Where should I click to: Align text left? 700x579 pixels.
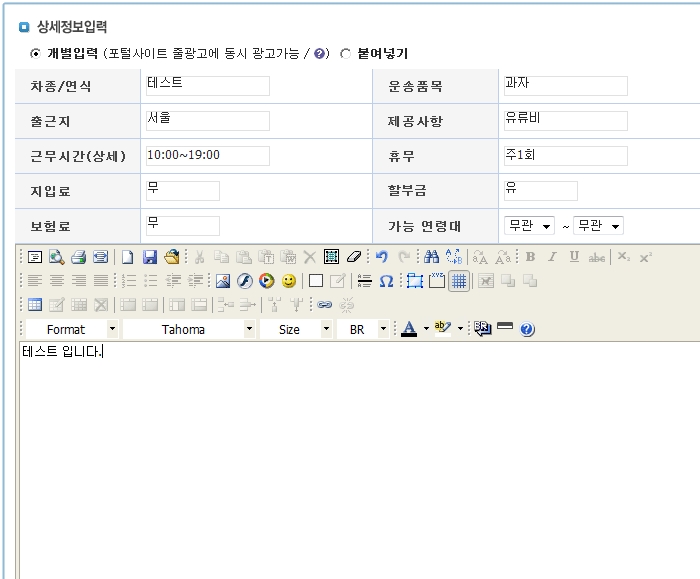(x=35, y=281)
